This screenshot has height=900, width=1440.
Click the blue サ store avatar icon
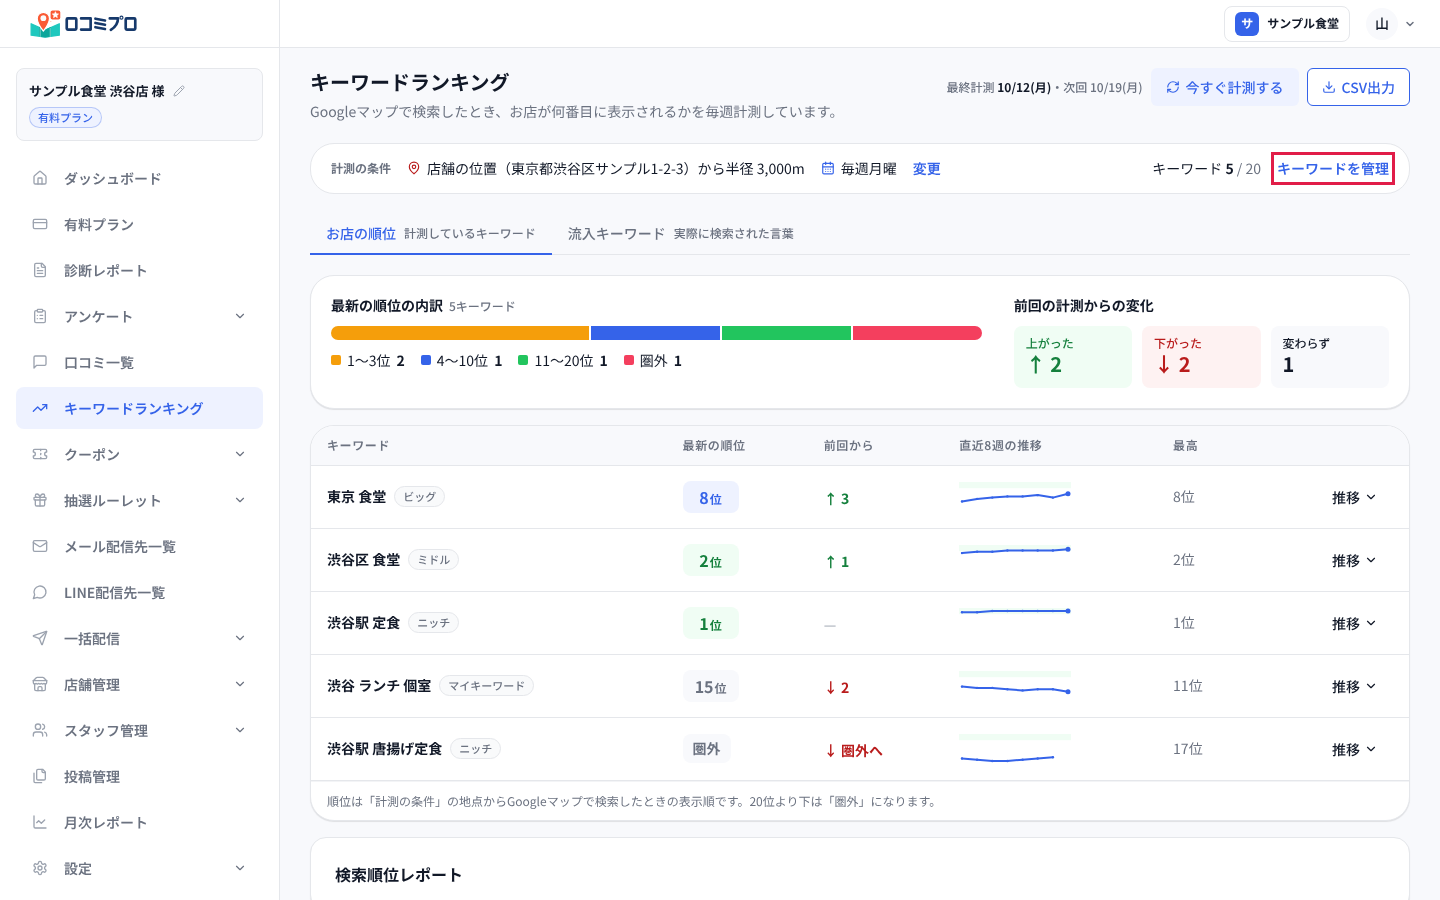point(1247,24)
